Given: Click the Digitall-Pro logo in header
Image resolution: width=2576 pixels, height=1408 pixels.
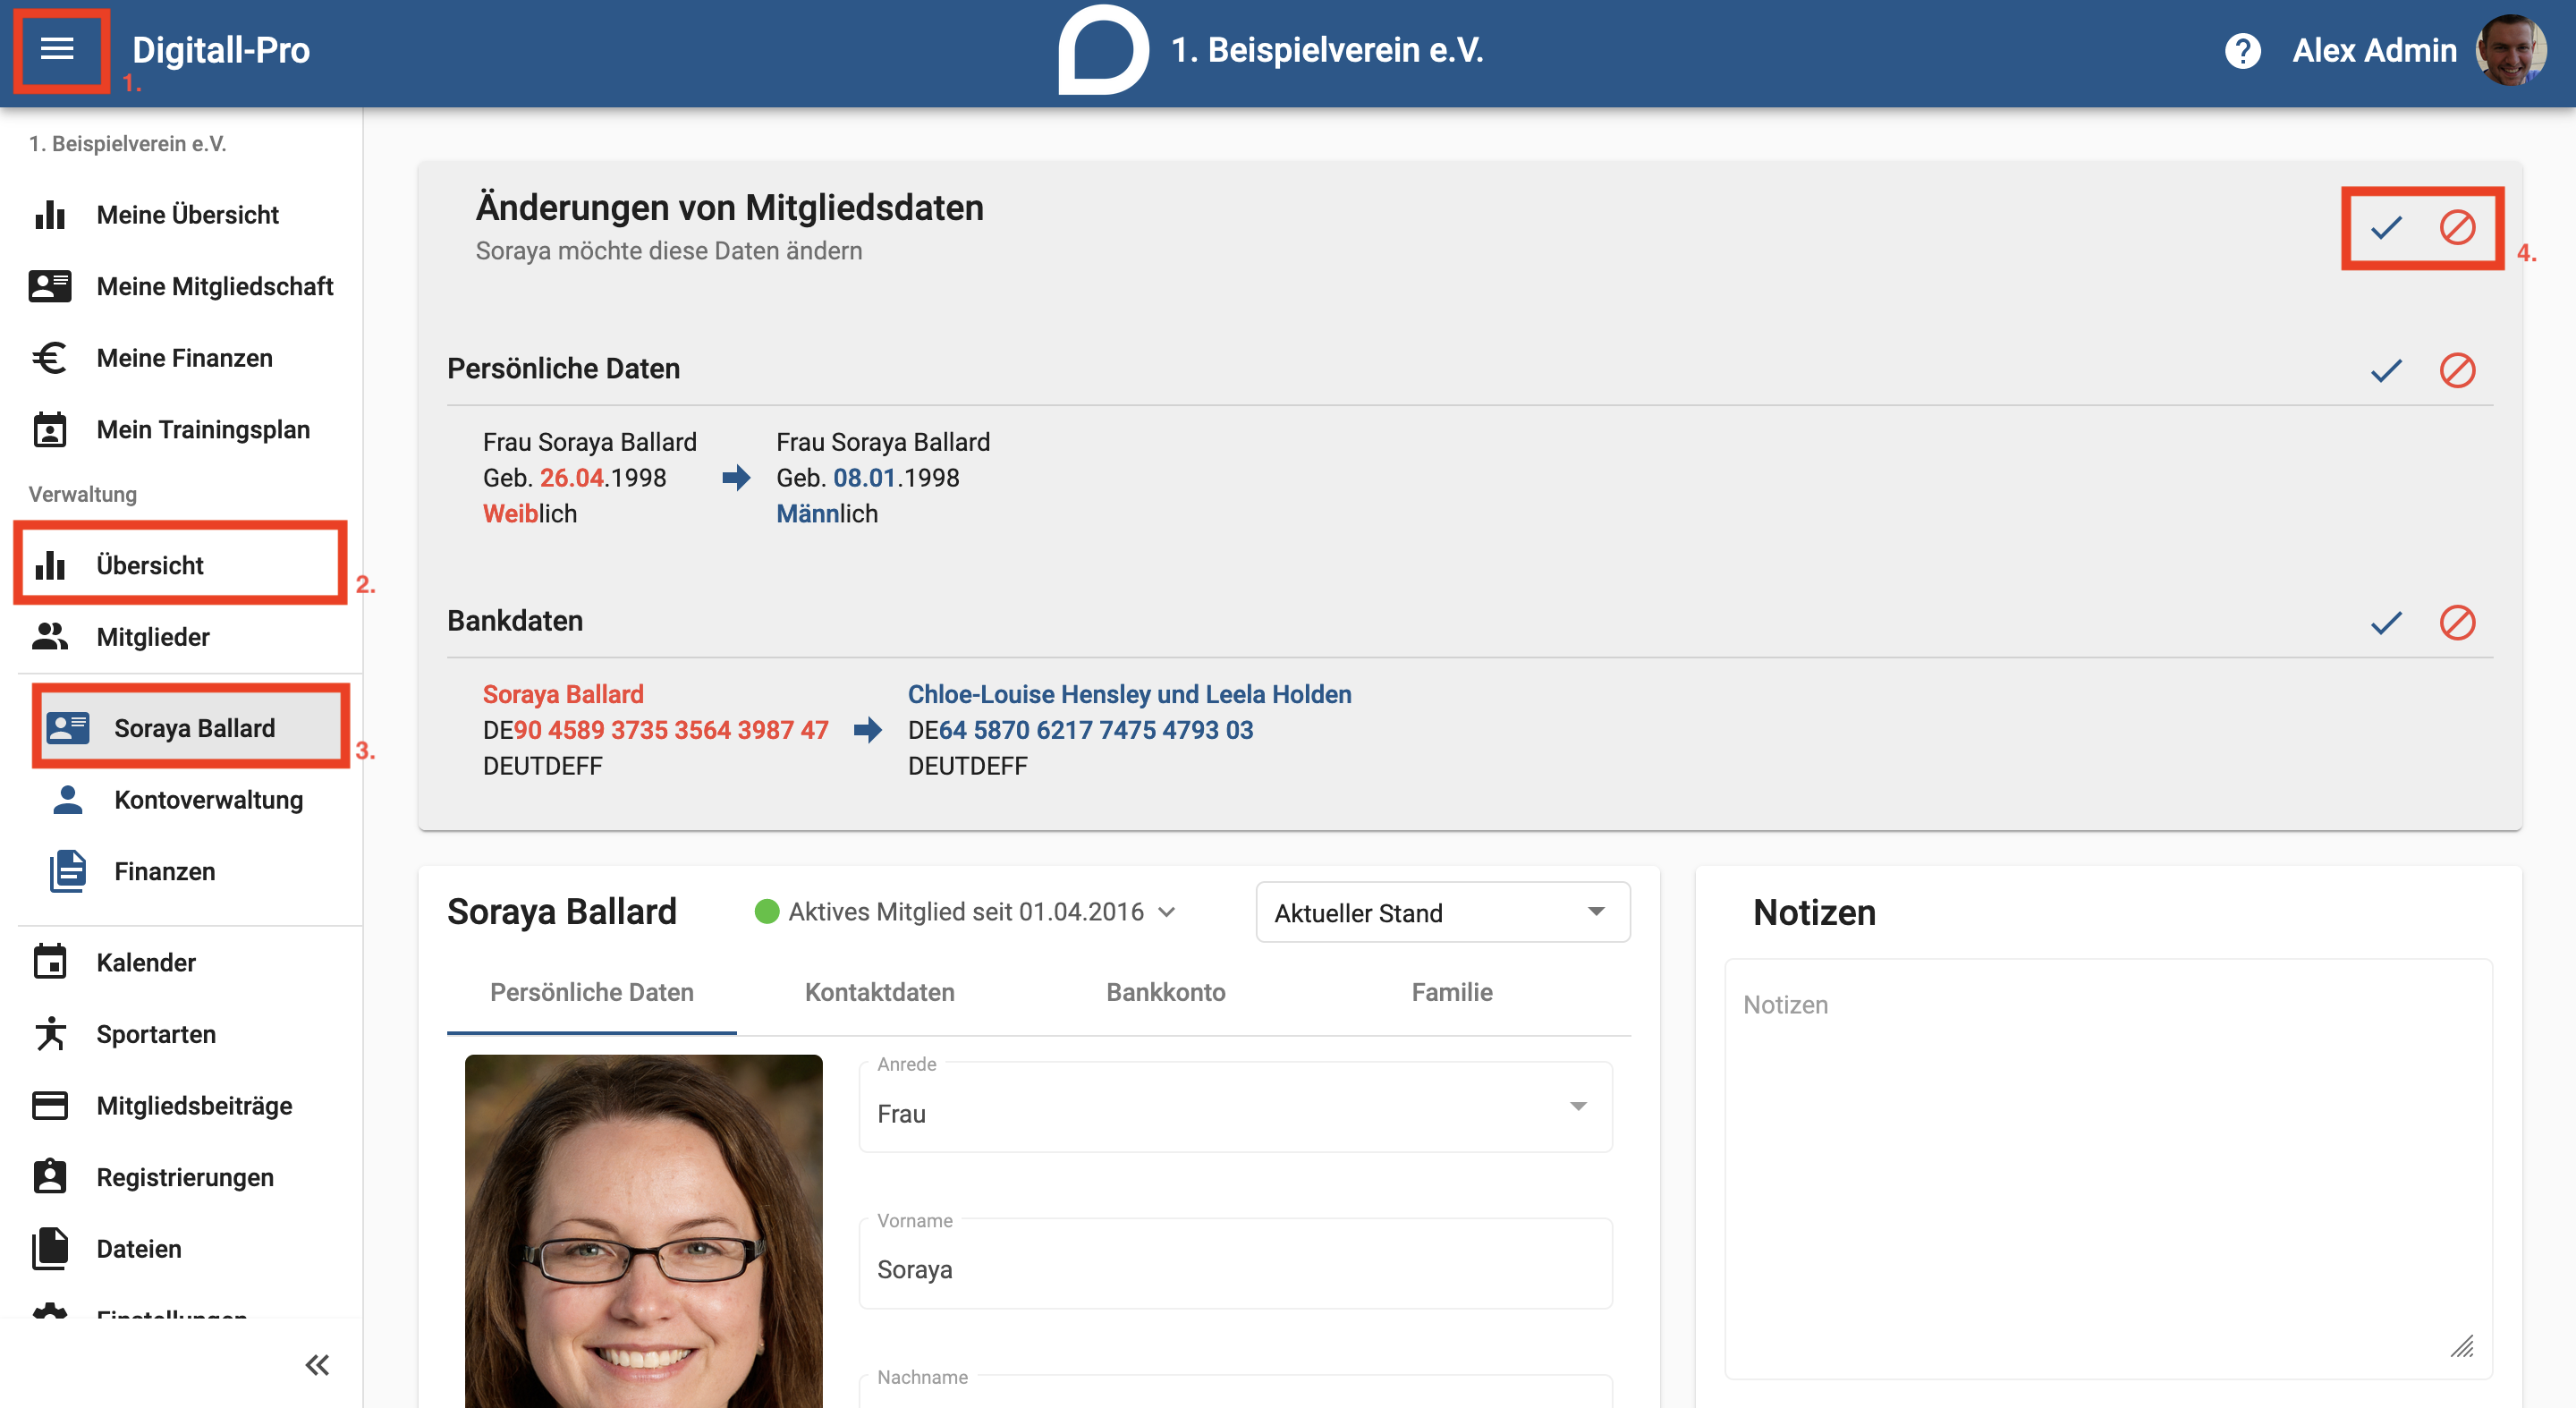Looking at the screenshot, I should click(221, 50).
